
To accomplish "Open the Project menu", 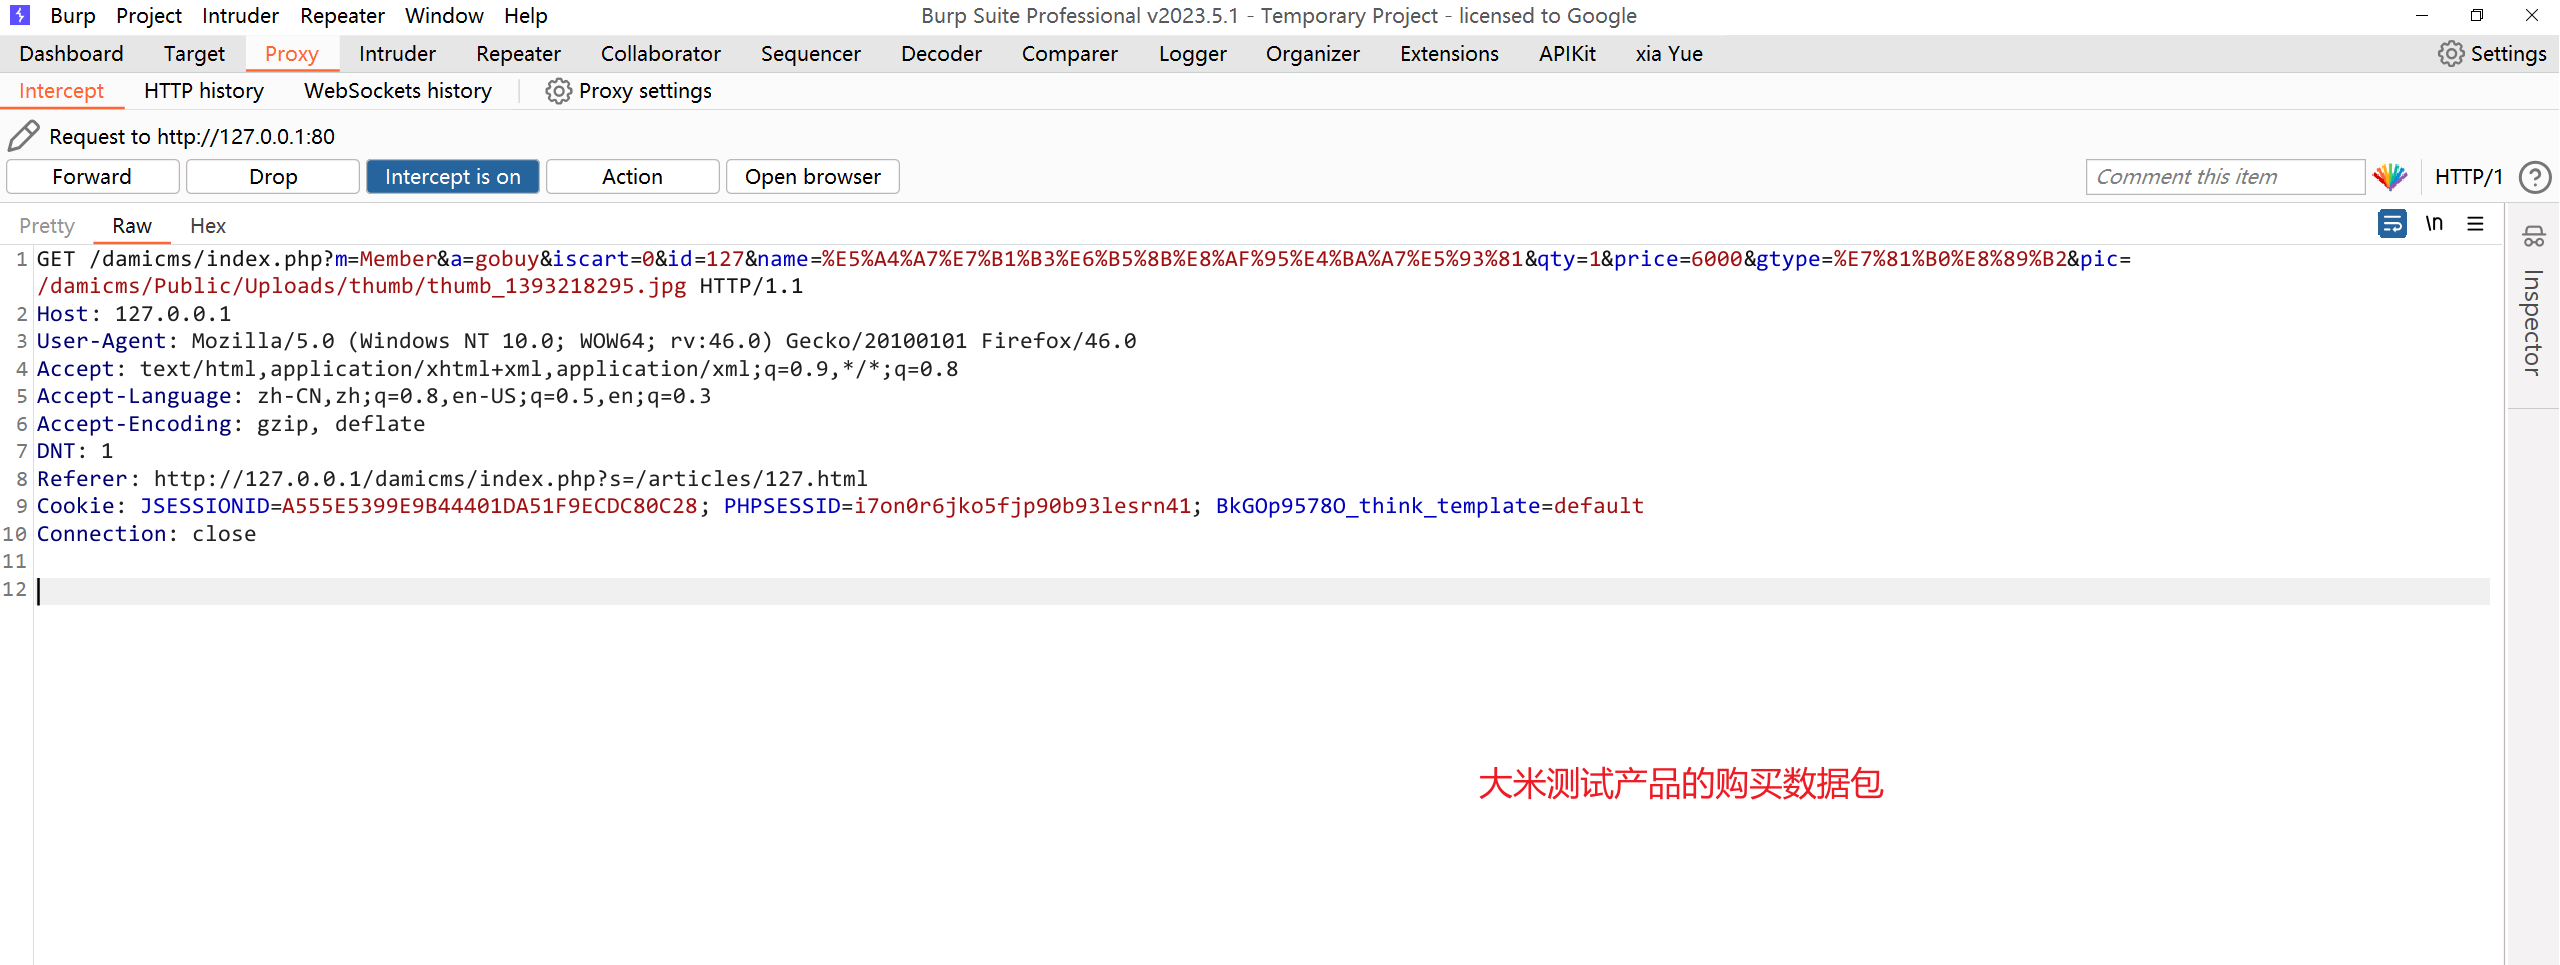I will point(149,16).
